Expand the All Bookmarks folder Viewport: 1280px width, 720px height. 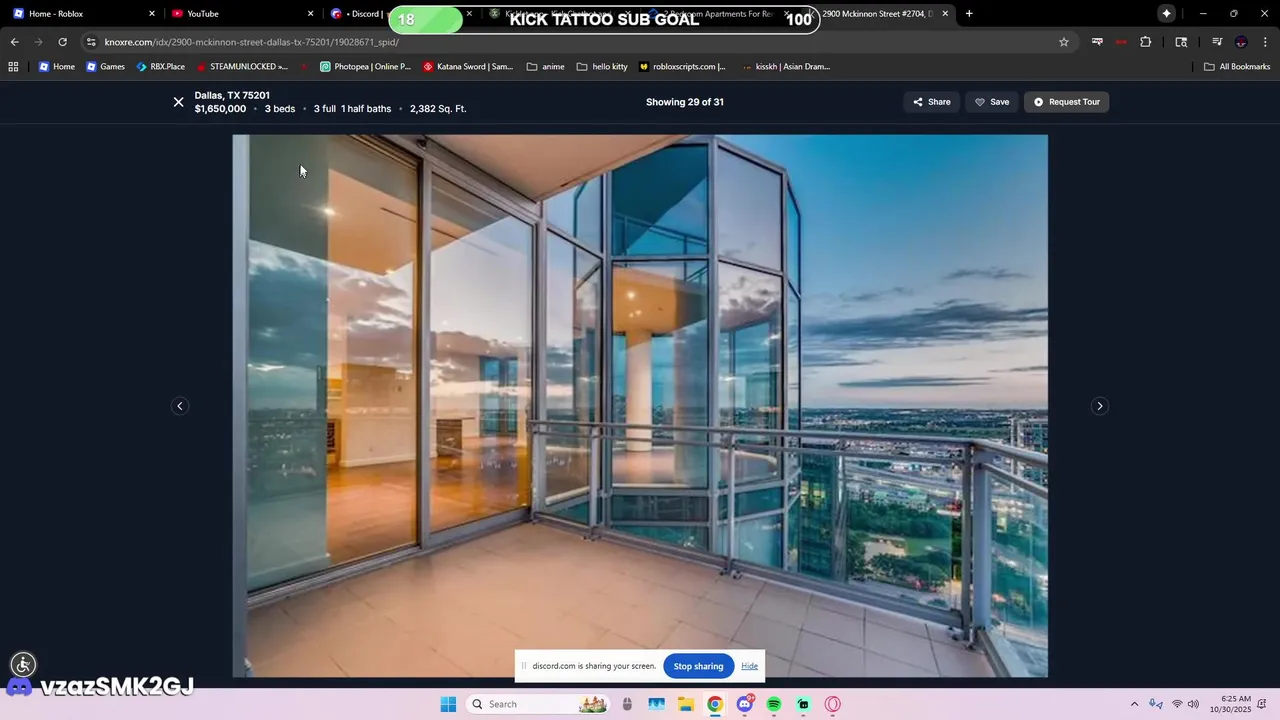(1237, 67)
